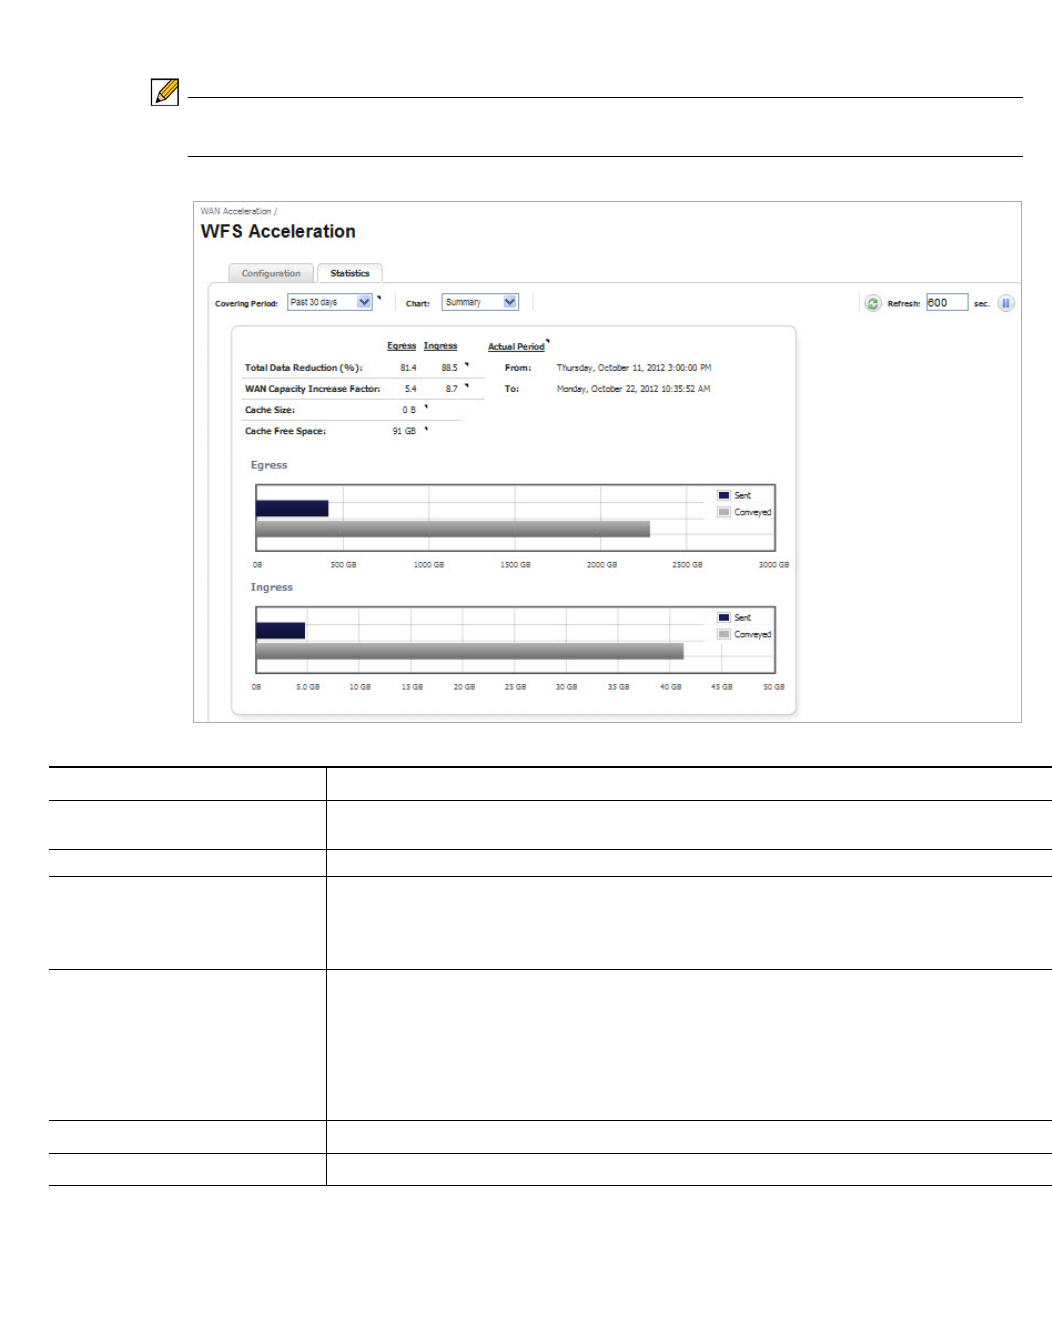Click the Egress column header
1052x1332 pixels.
point(401,346)
